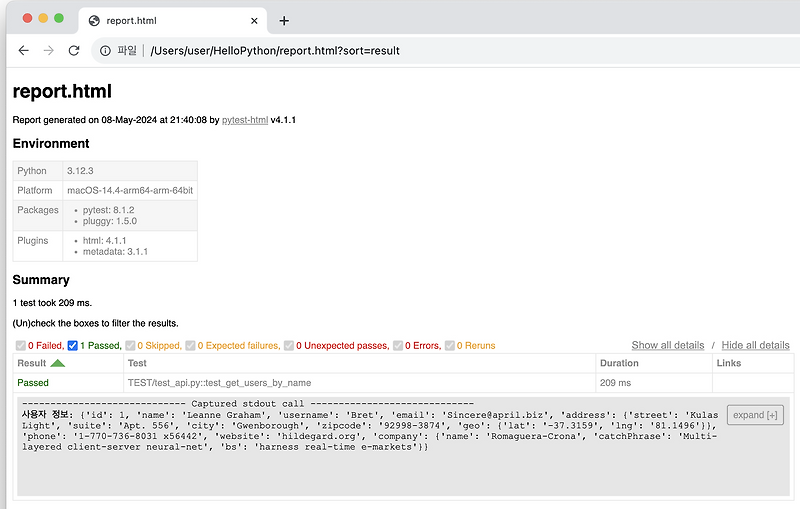Click the report.html page title heading
This screenshot has height=509, width=800.
click(62, 91)
